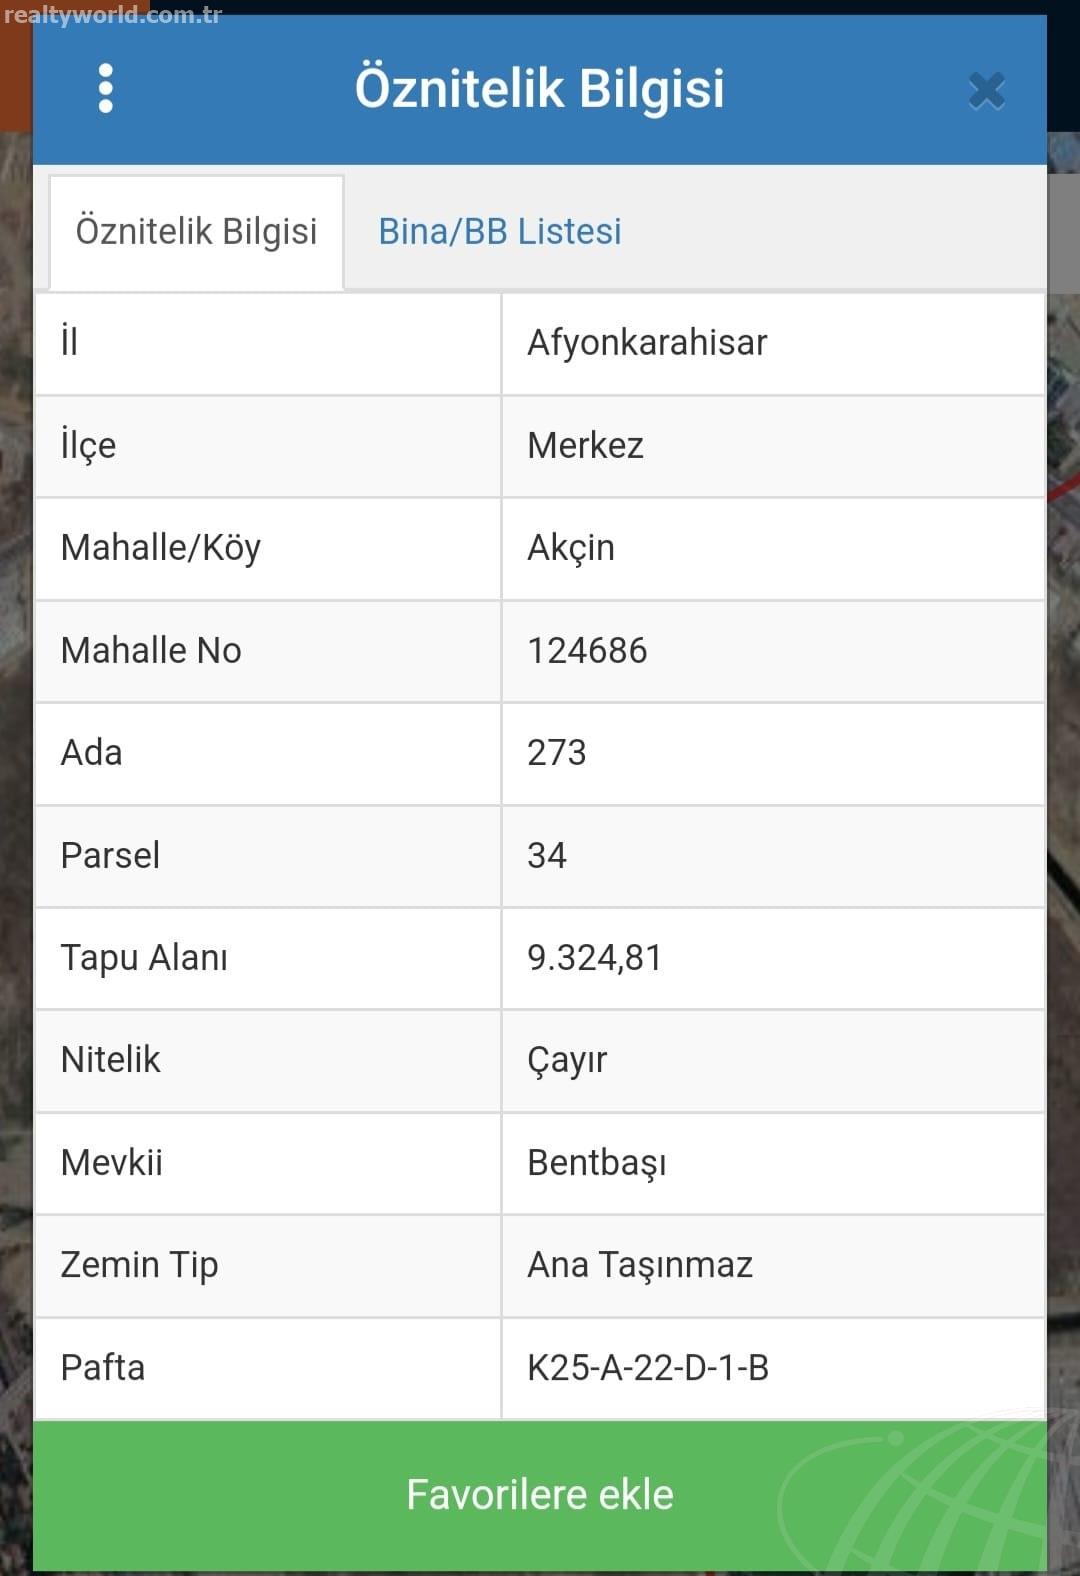Click the Tapu Alanı value 9.324,81

pos(594,958)
